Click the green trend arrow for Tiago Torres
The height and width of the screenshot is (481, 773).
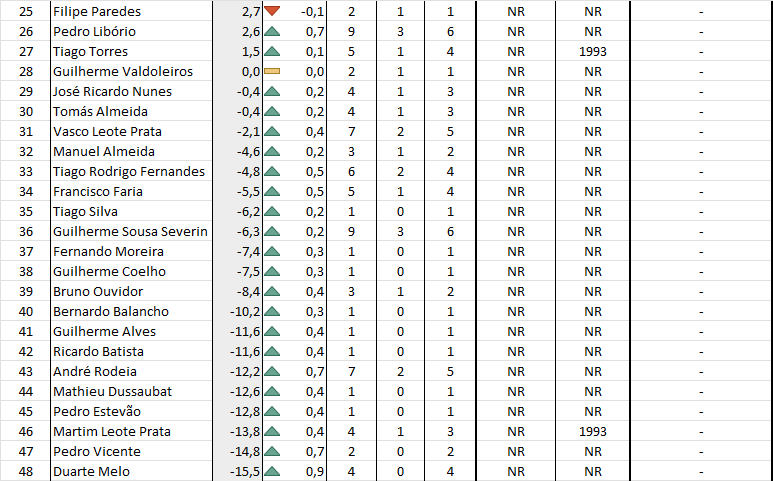(272, 51)
